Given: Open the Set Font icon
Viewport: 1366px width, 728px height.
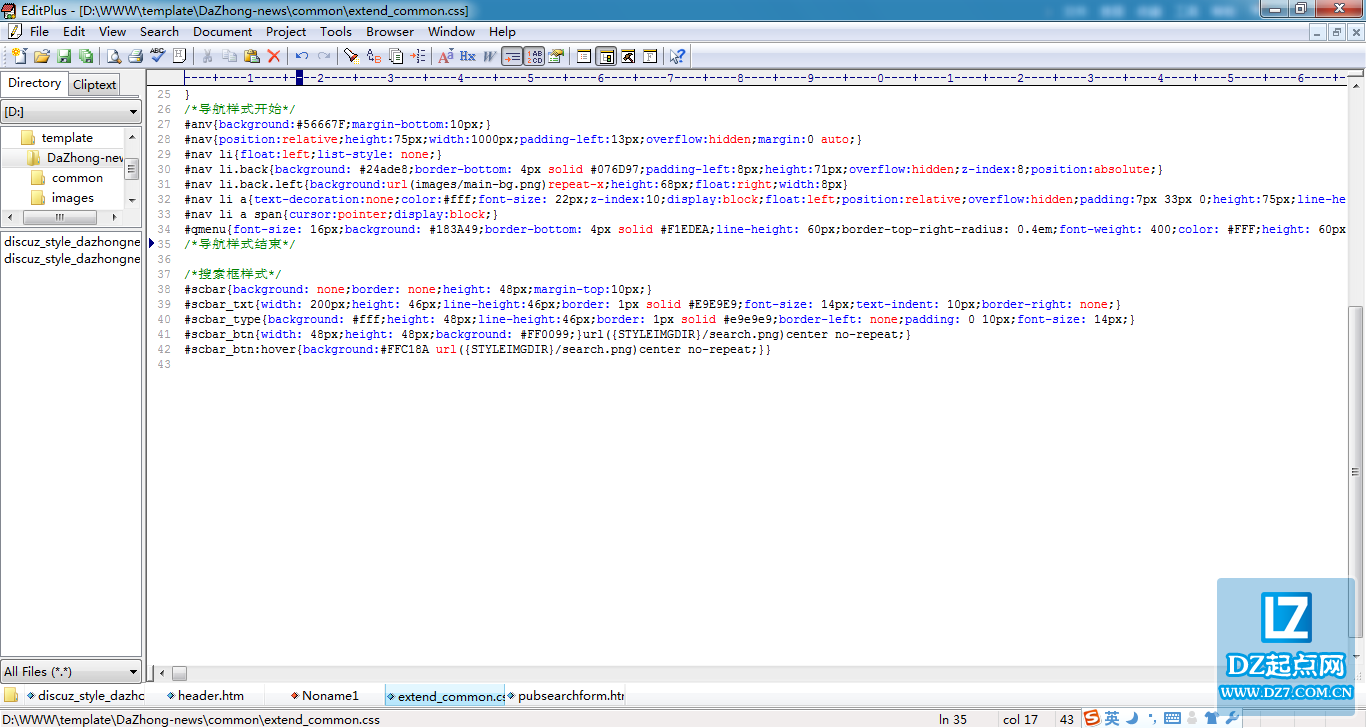Looking at the screenshot, I should click(446, 56).
